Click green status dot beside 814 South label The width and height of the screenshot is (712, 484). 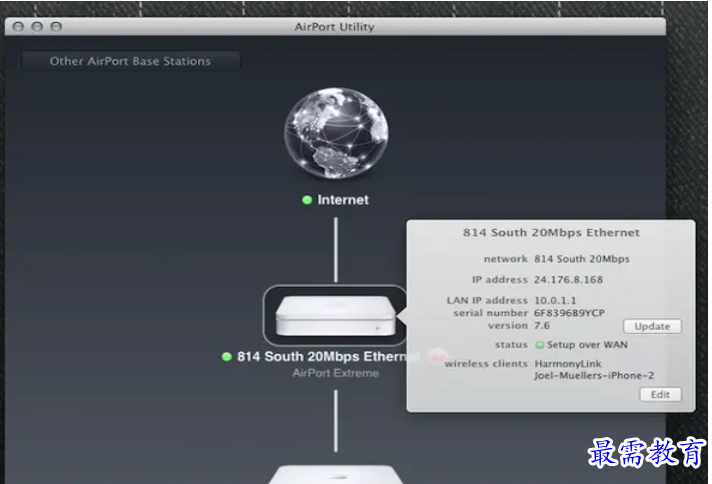227,356
